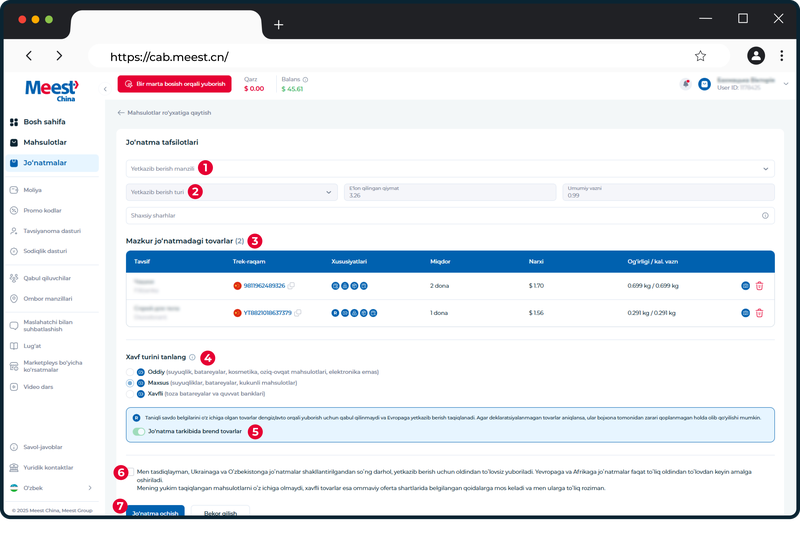Open Yetkazib berish manzili dropdown
Screen dimensions: 800x543
point(450,169)
